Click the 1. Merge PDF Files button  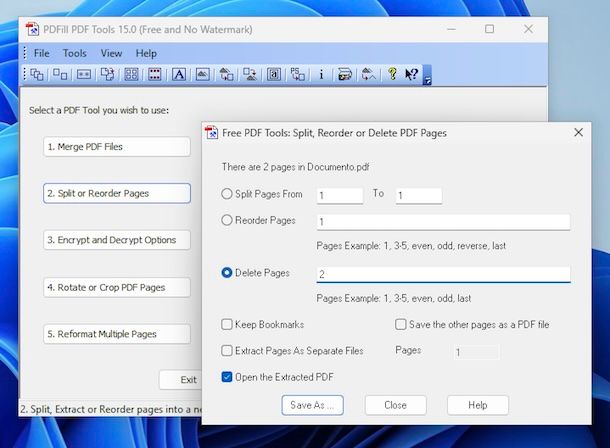[117, 147]
